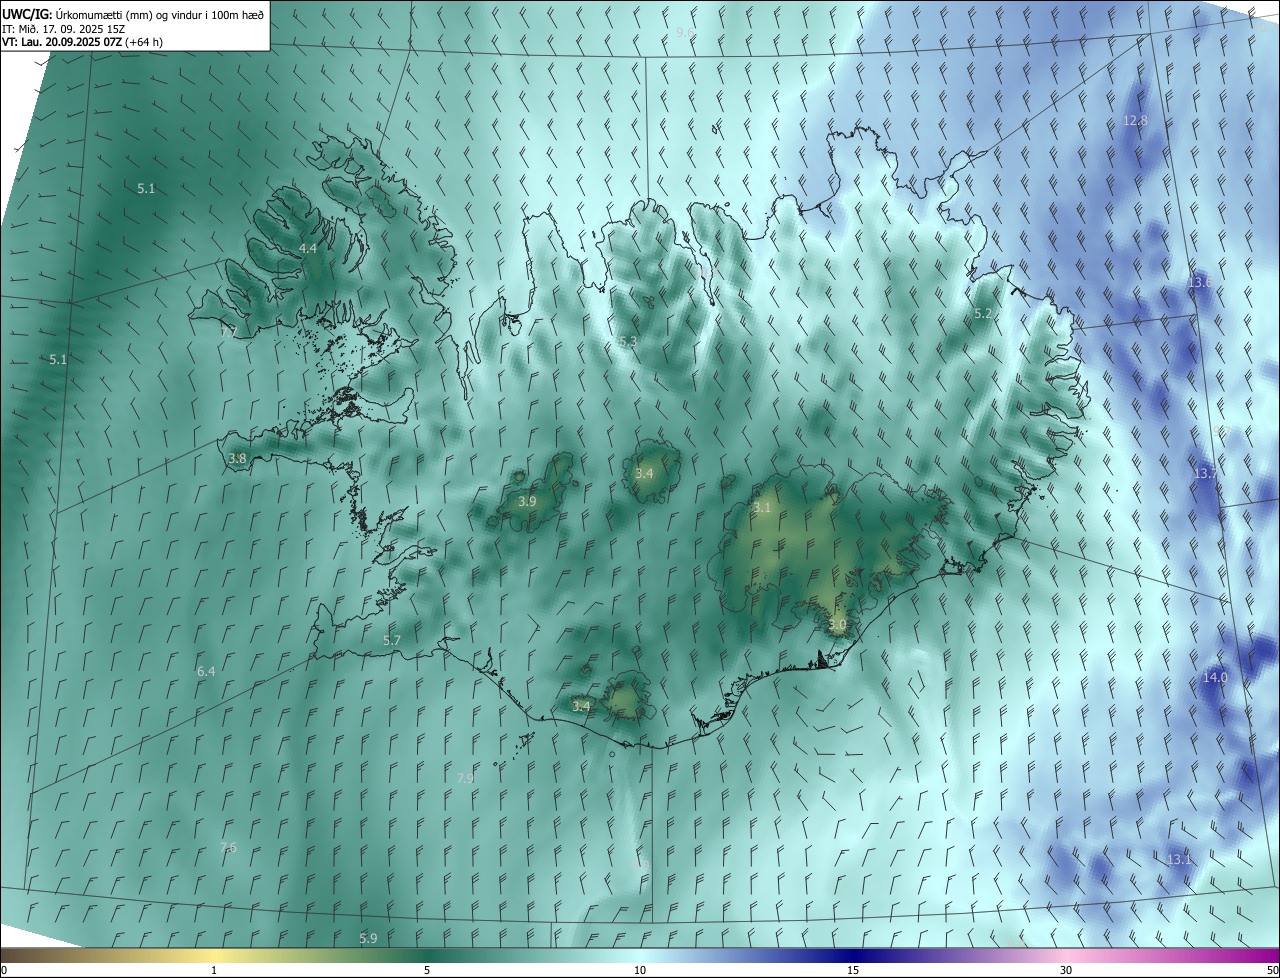Click the valid time line "VT: Lau. 20.09.2025 07Z (+64 h)"
Viewport: 1280px width, 978px height.
(x=83, y=42)
